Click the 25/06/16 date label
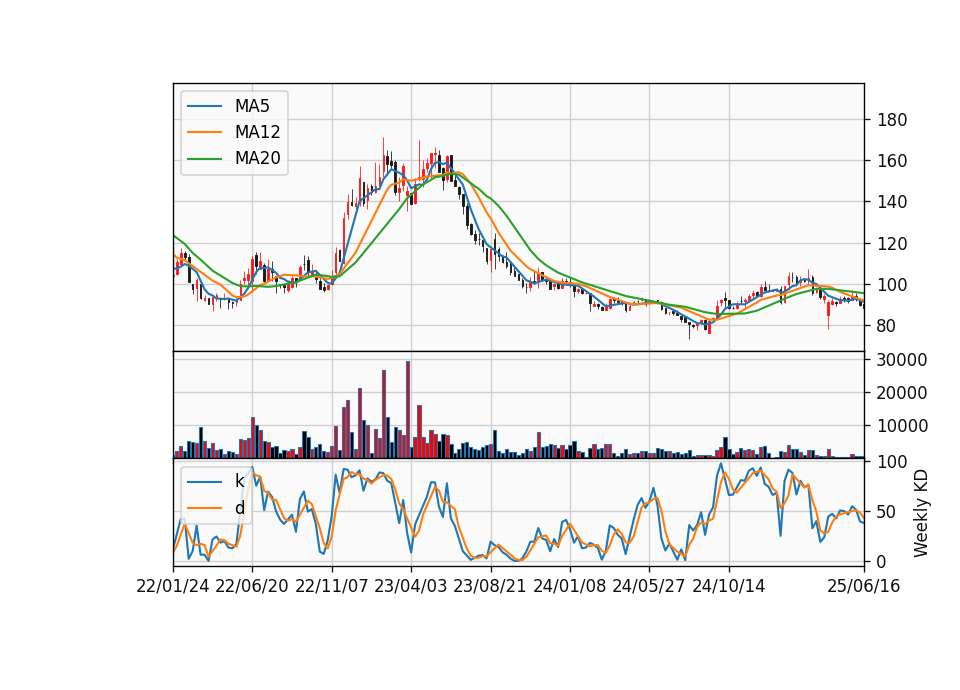This screenshot has height=690, width=960. [864, 587]
